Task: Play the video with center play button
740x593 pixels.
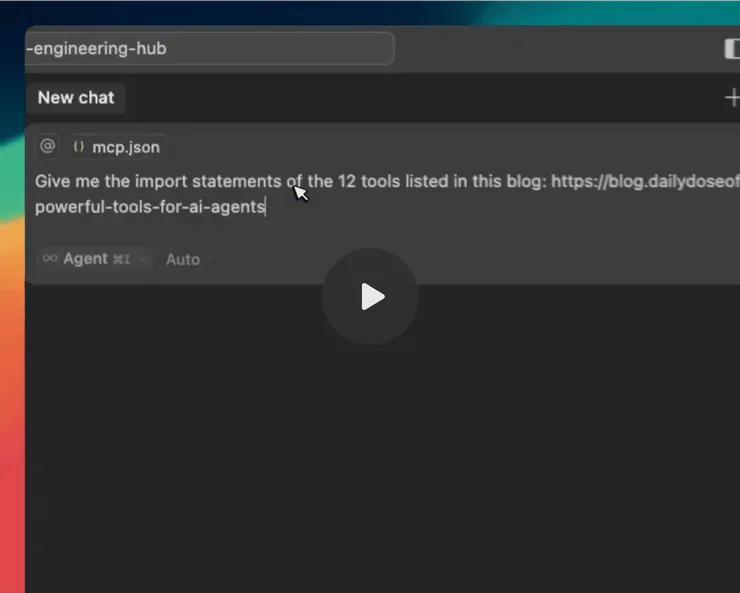Action: [x=370, y=297]
